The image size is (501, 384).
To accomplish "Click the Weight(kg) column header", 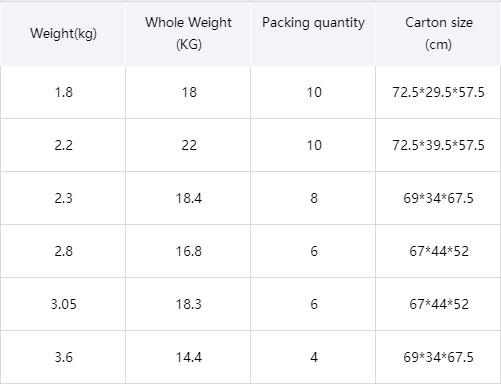I will [63, 34].
